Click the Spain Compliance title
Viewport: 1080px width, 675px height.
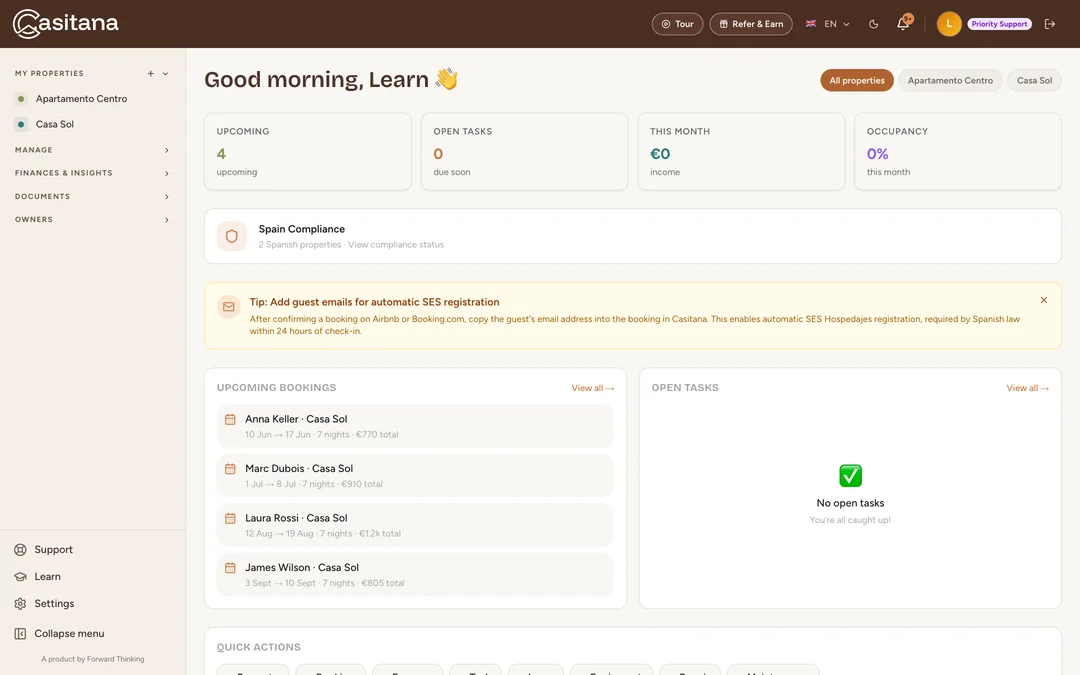click(x=302, y=229)
